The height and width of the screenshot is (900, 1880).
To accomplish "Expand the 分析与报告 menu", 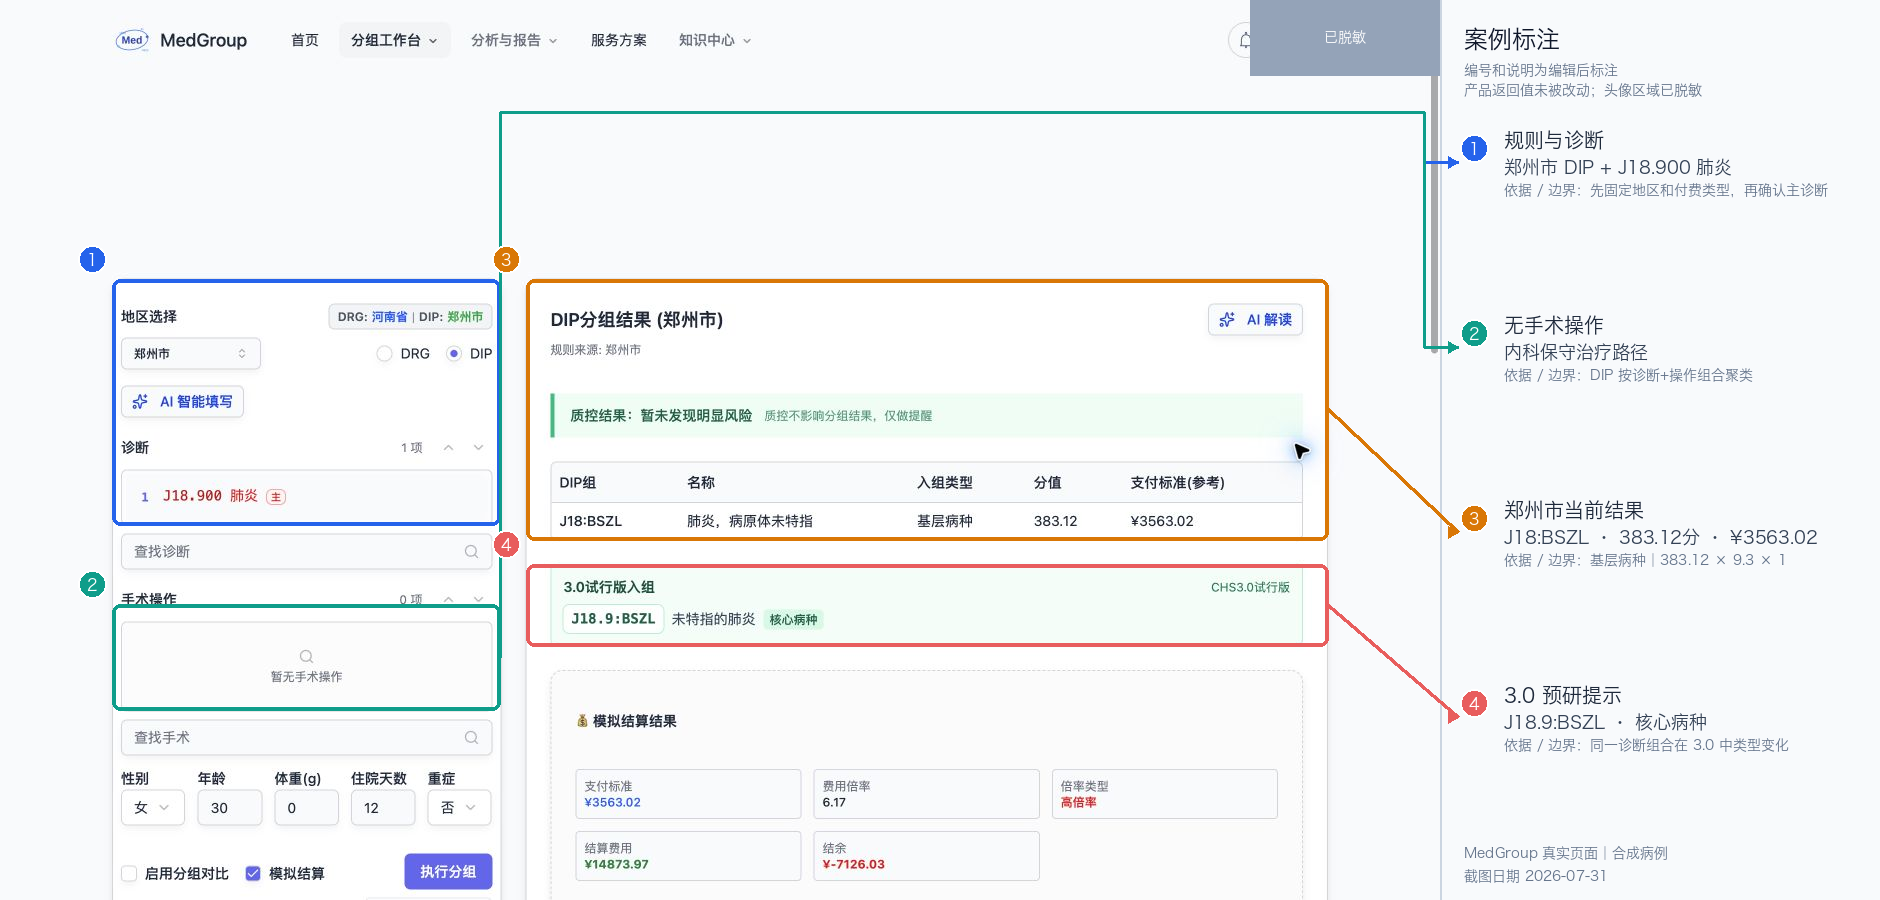I will coord(514,40).
